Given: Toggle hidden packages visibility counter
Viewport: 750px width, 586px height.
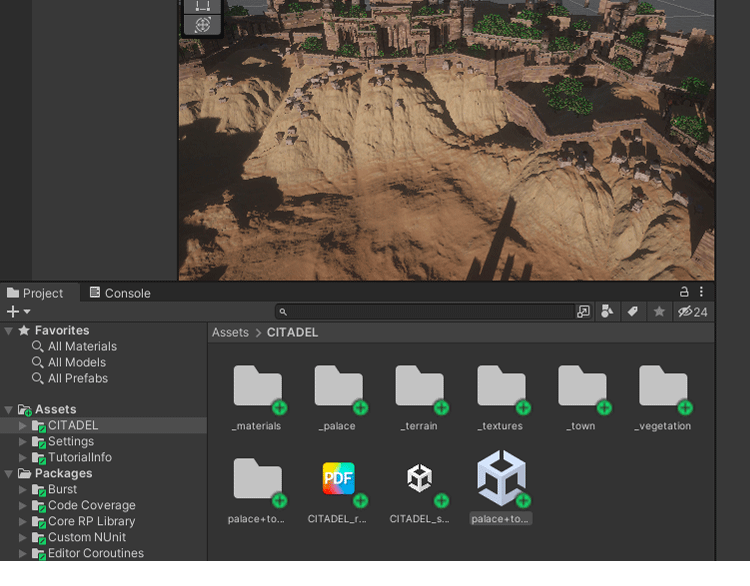Looking at the screenshot, I should tap(693, 312).
